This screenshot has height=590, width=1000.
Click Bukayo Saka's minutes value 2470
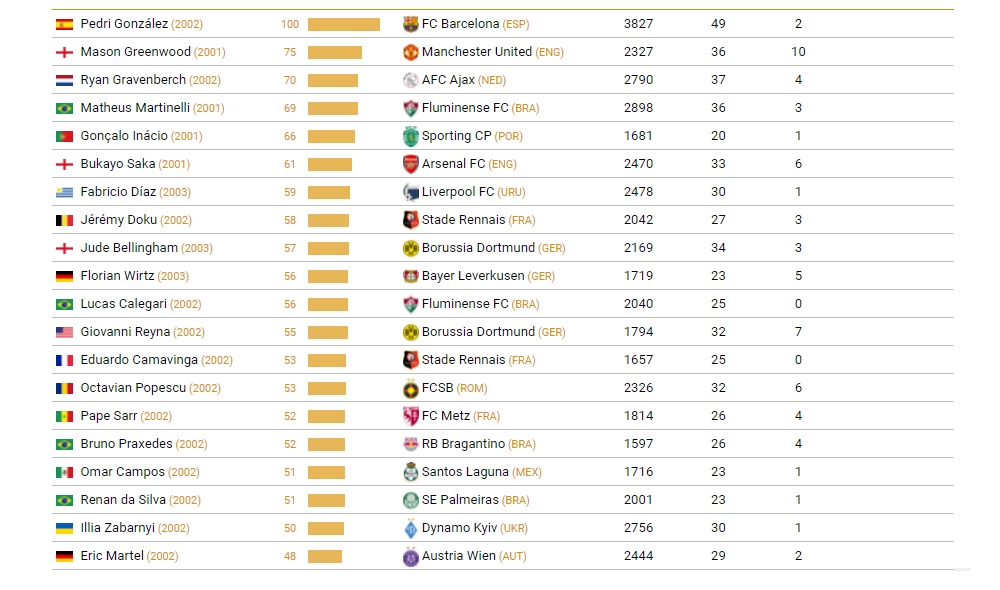[x=638, y=164]
